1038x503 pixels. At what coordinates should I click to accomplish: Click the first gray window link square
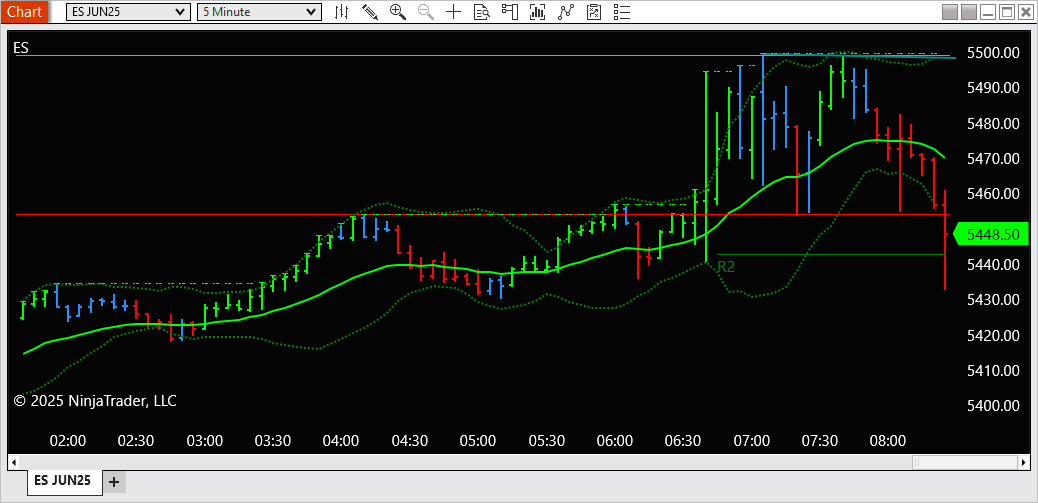tap(950, 12)
